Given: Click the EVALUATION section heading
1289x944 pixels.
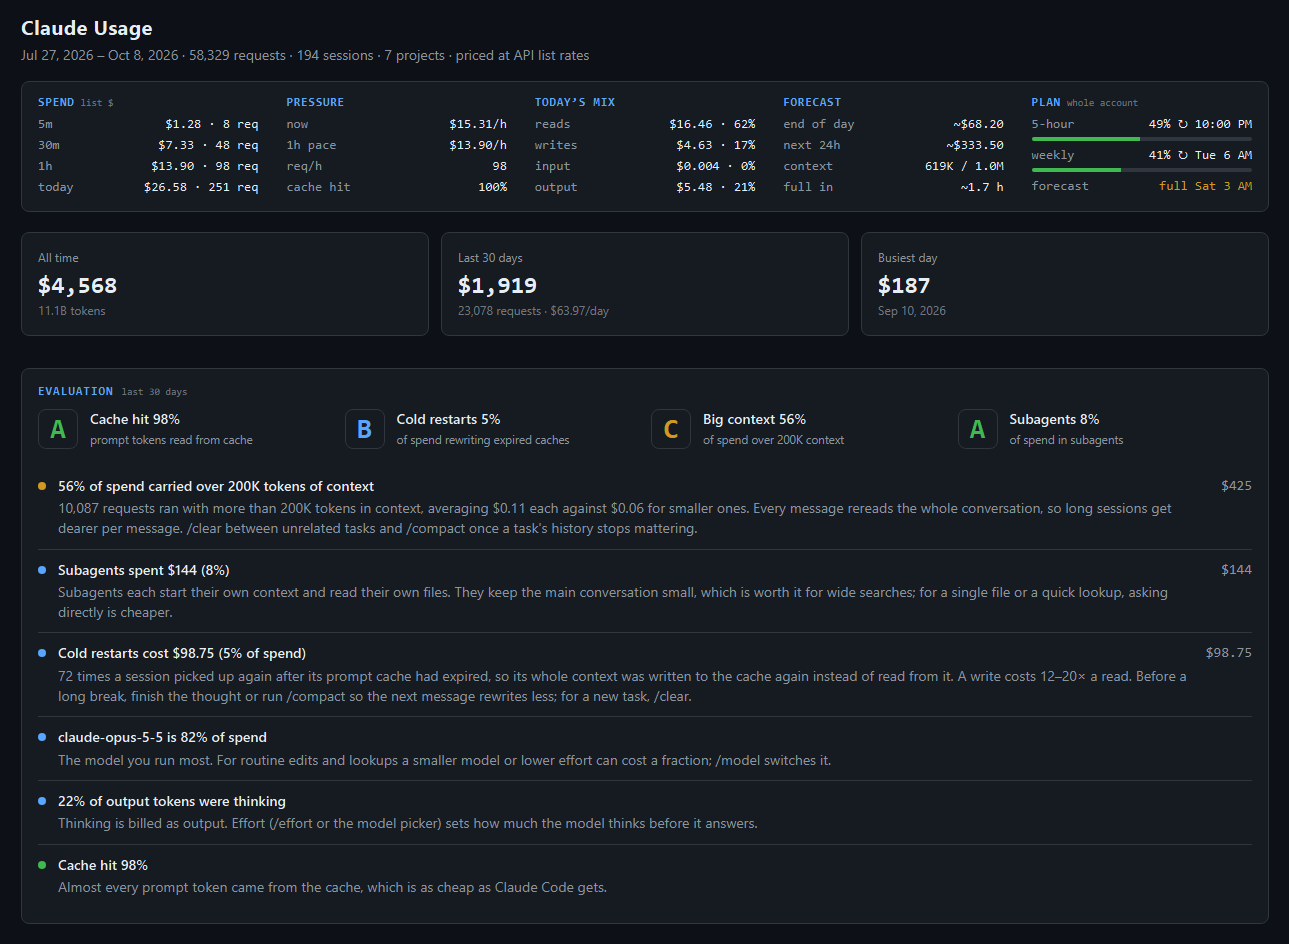Looking at the screenshot, I should tap(75, 391).
